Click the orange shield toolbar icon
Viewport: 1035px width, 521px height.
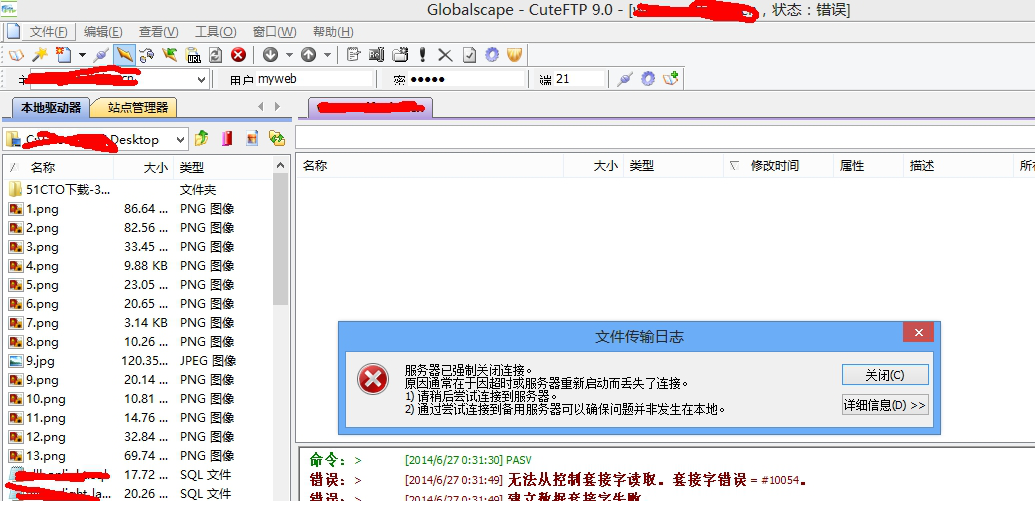(515, 55)
